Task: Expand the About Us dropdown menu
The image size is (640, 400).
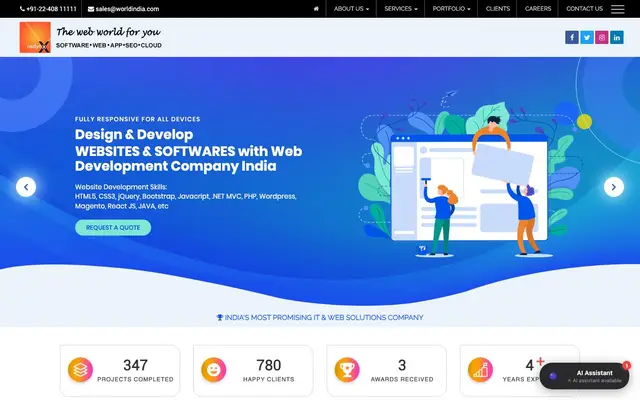Action: pyautogui.click(x=351, y=9)
